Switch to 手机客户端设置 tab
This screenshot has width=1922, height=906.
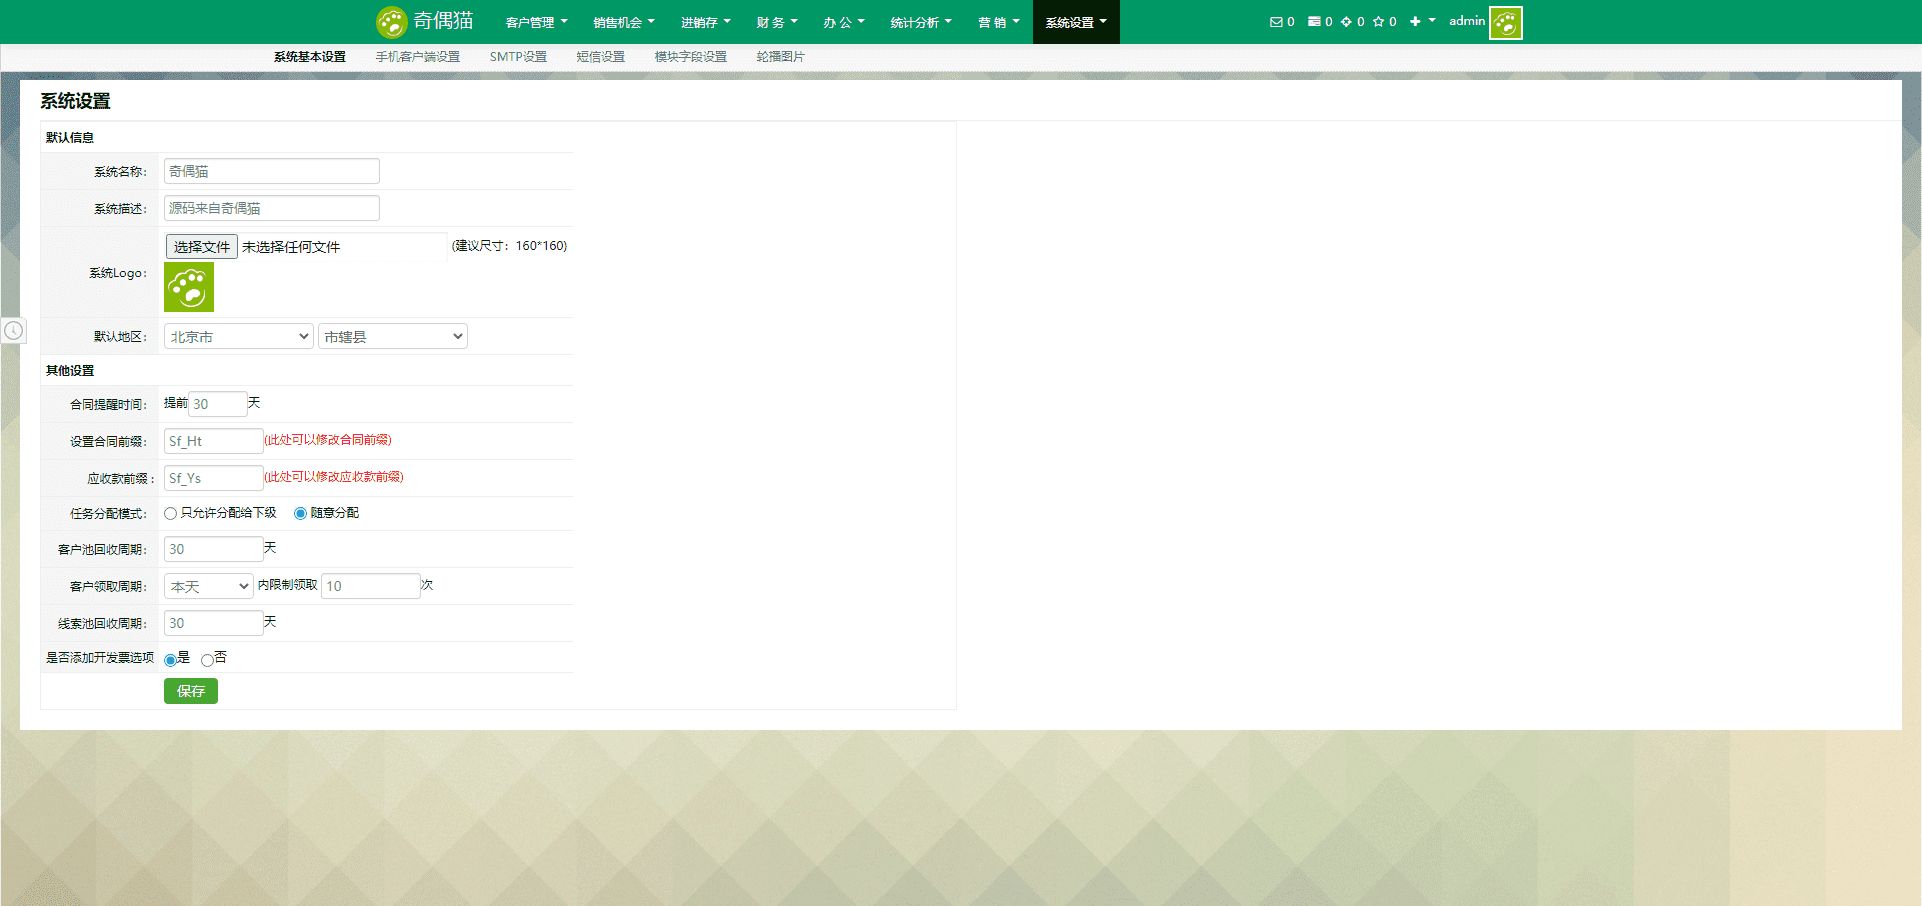418,57
